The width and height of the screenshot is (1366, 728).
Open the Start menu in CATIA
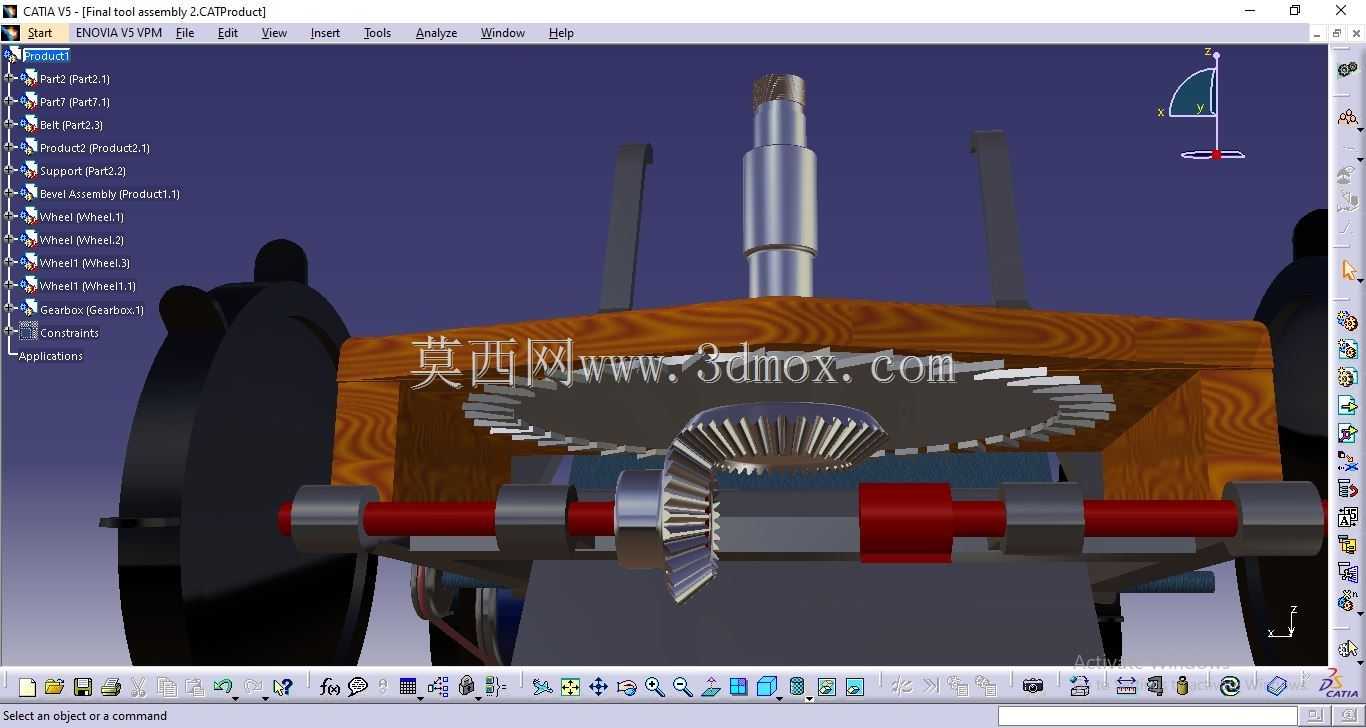(x=40, y=33)
